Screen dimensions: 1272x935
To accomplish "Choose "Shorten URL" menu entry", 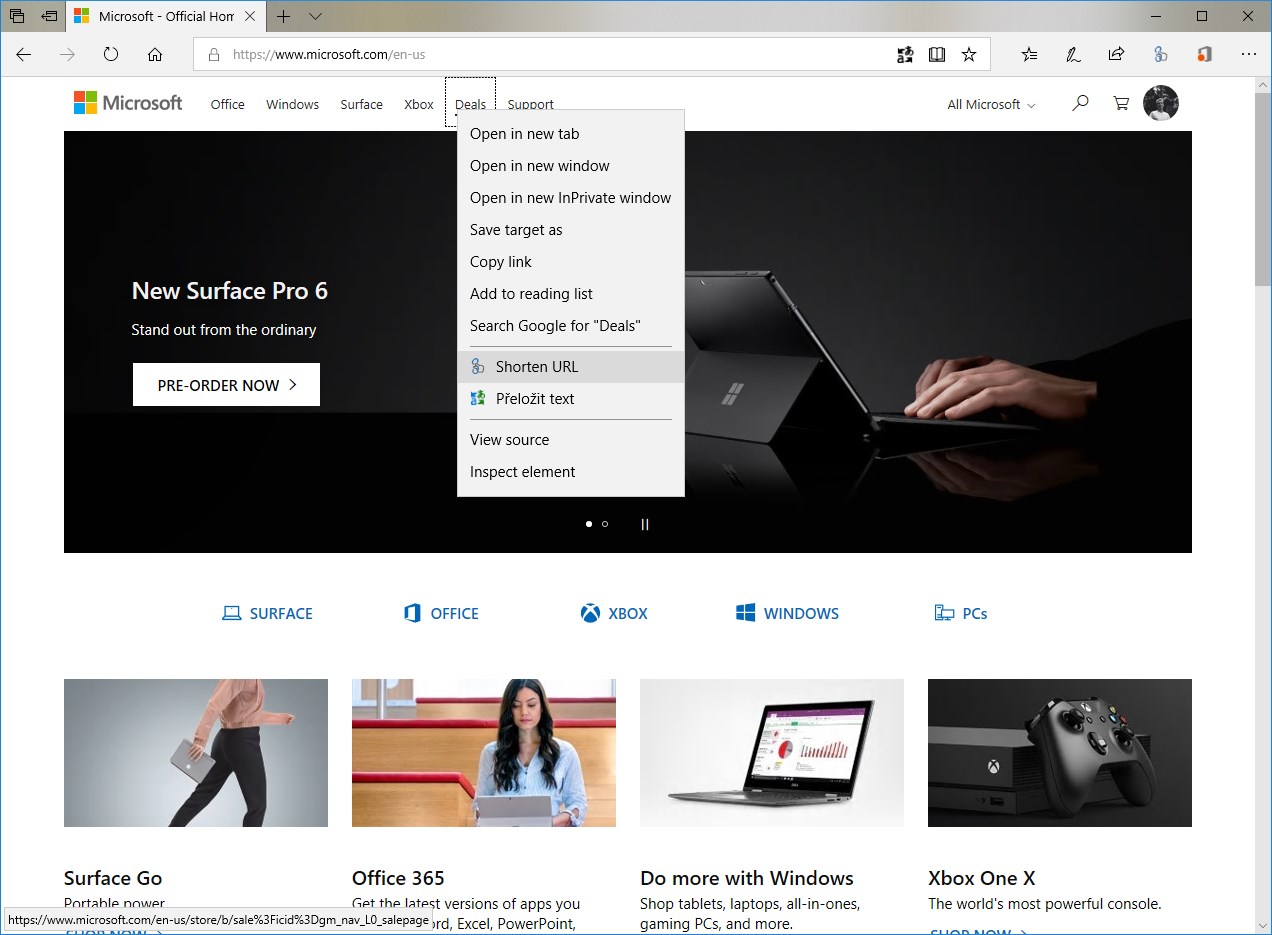I will (x=571, y=367).
